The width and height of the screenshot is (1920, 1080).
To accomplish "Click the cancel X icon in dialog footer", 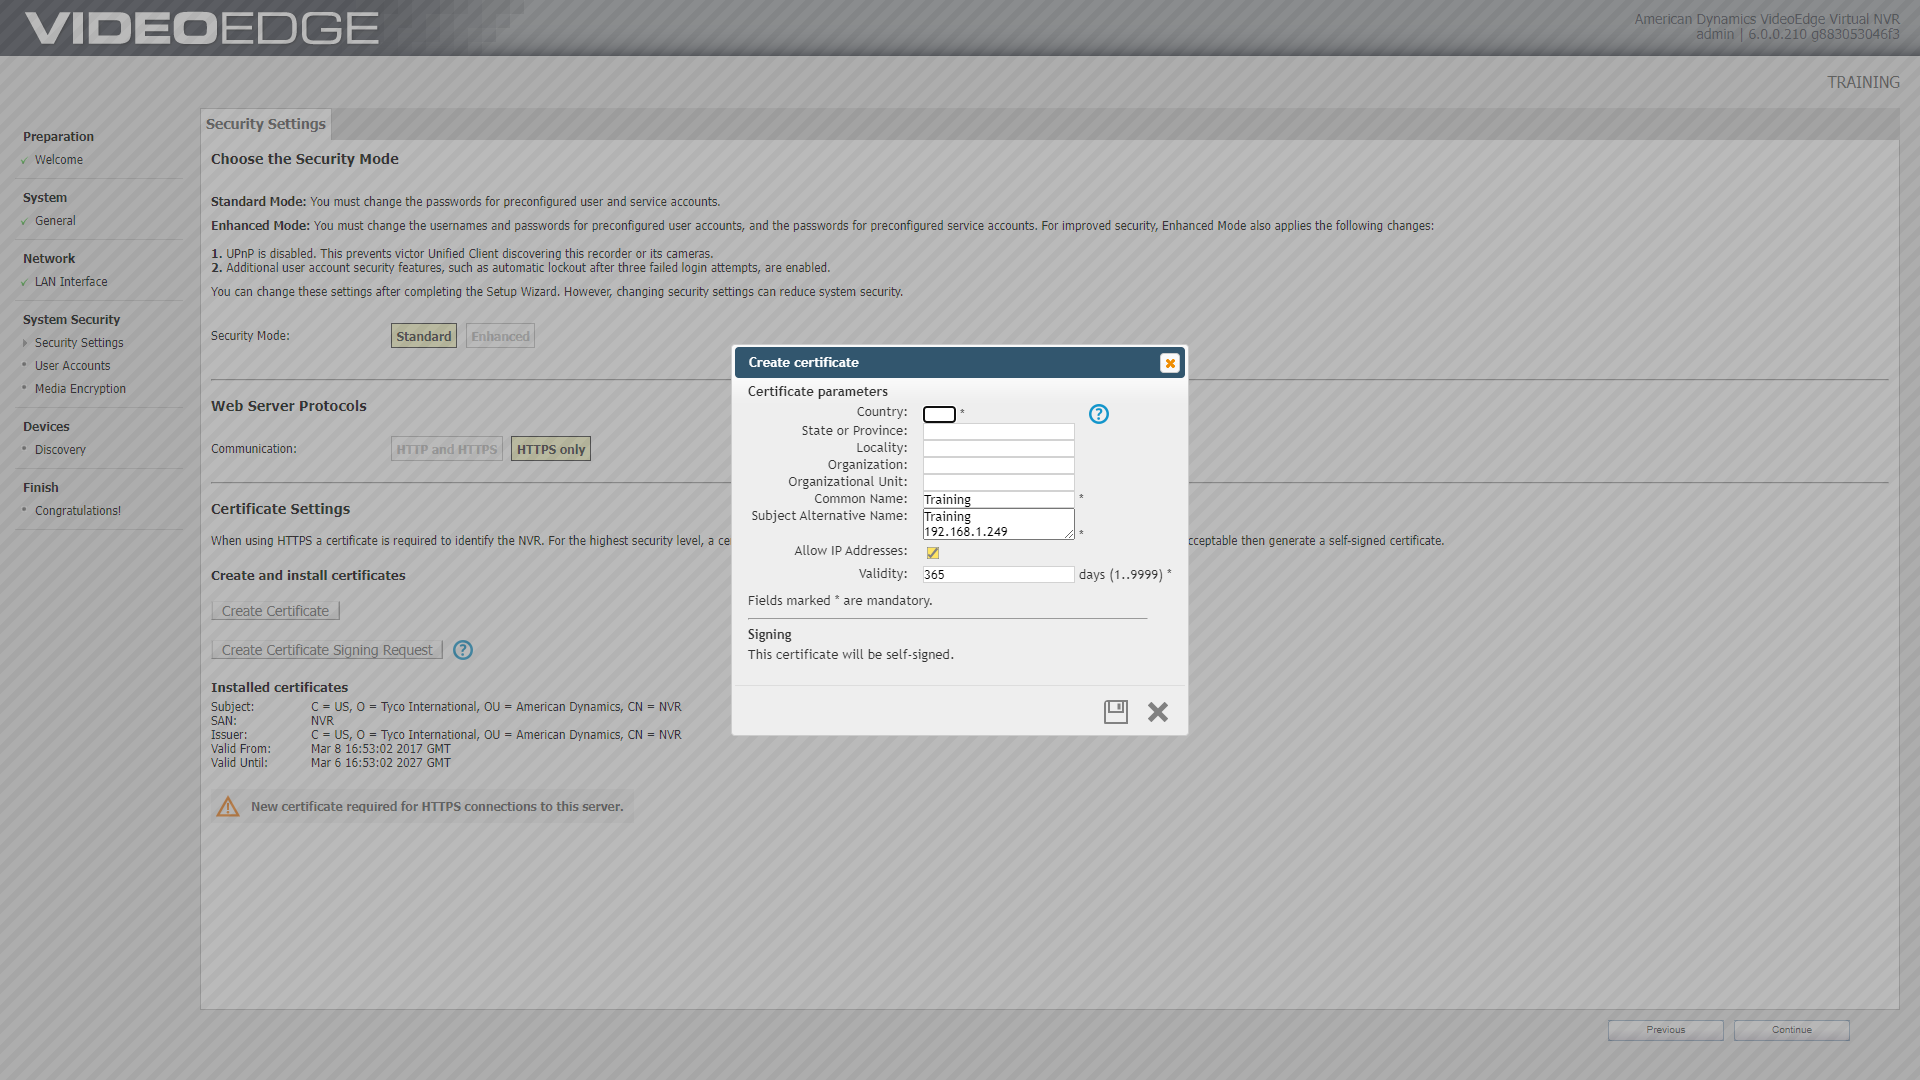I will [1158, 712].
